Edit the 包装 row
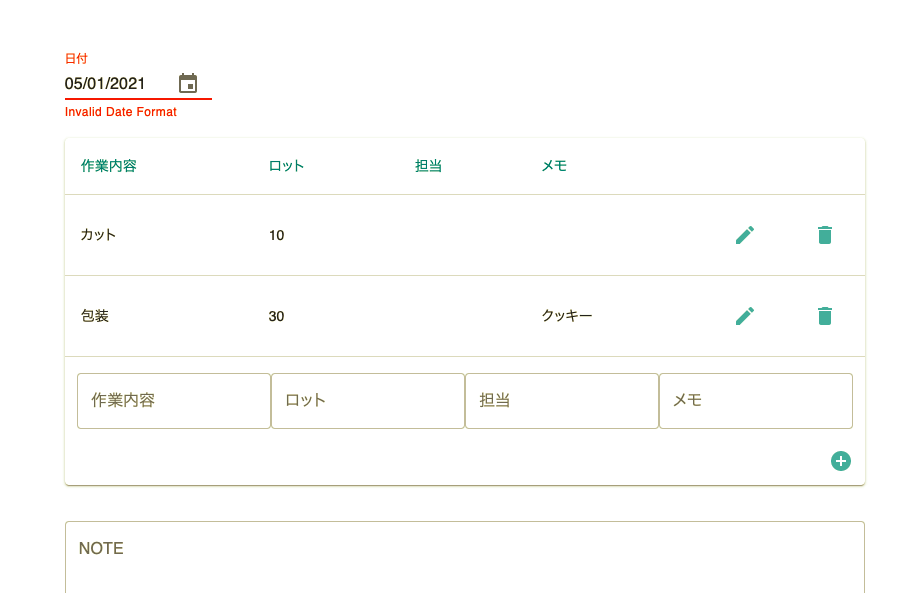Screen dimensions: 909x593 click(745, 316)
